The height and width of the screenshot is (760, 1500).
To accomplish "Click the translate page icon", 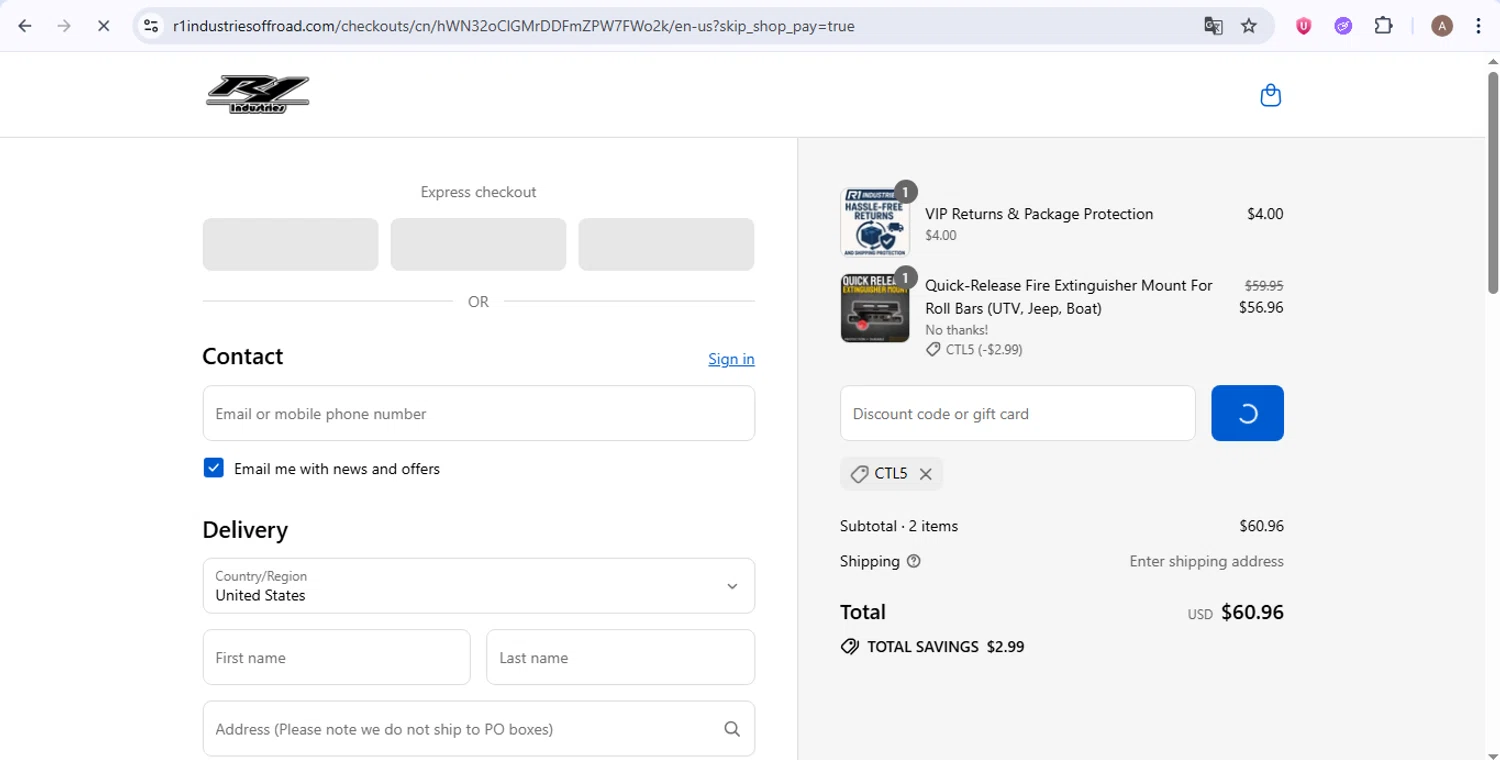I will click(1213, 26).
